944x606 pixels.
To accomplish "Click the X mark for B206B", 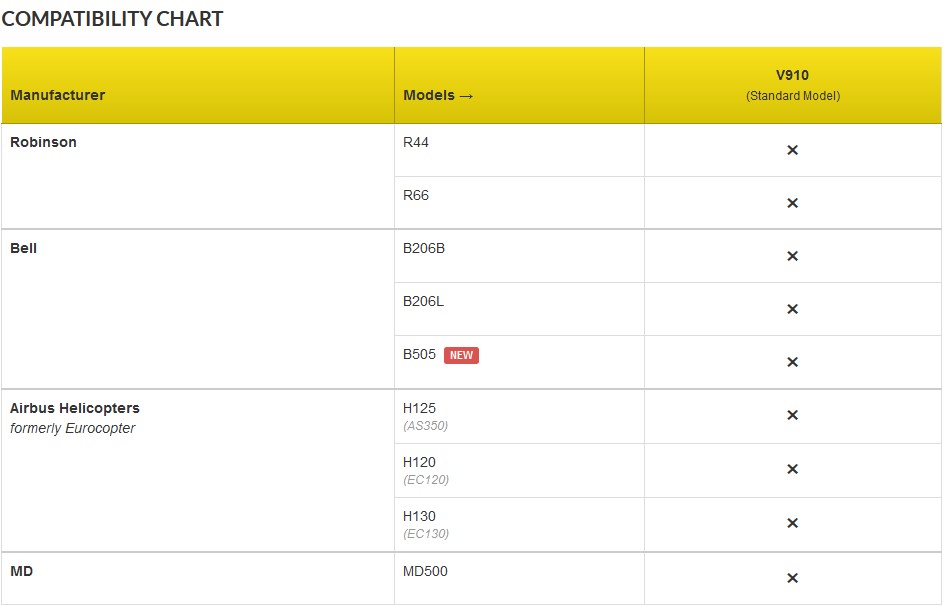I will tap(792, 256).
